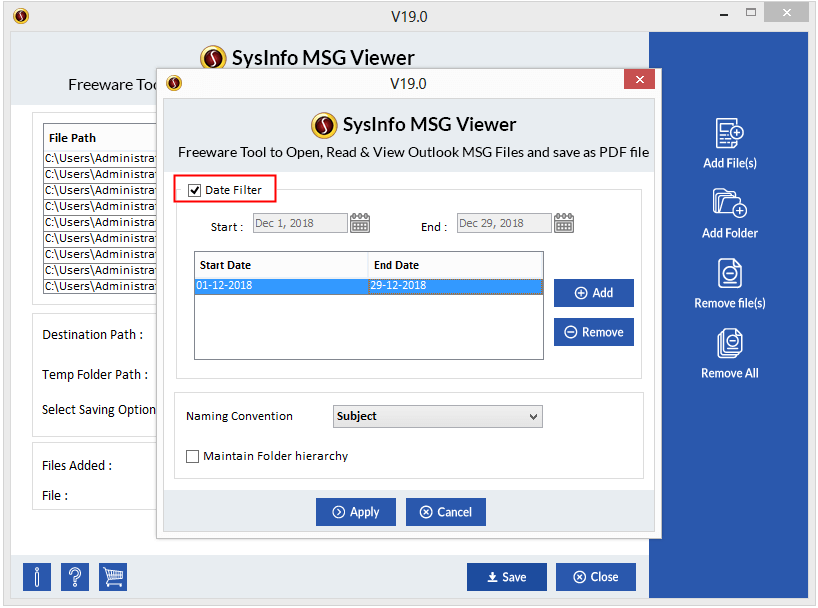
Task: Click Save in the main window
Action: pos(507,577)
